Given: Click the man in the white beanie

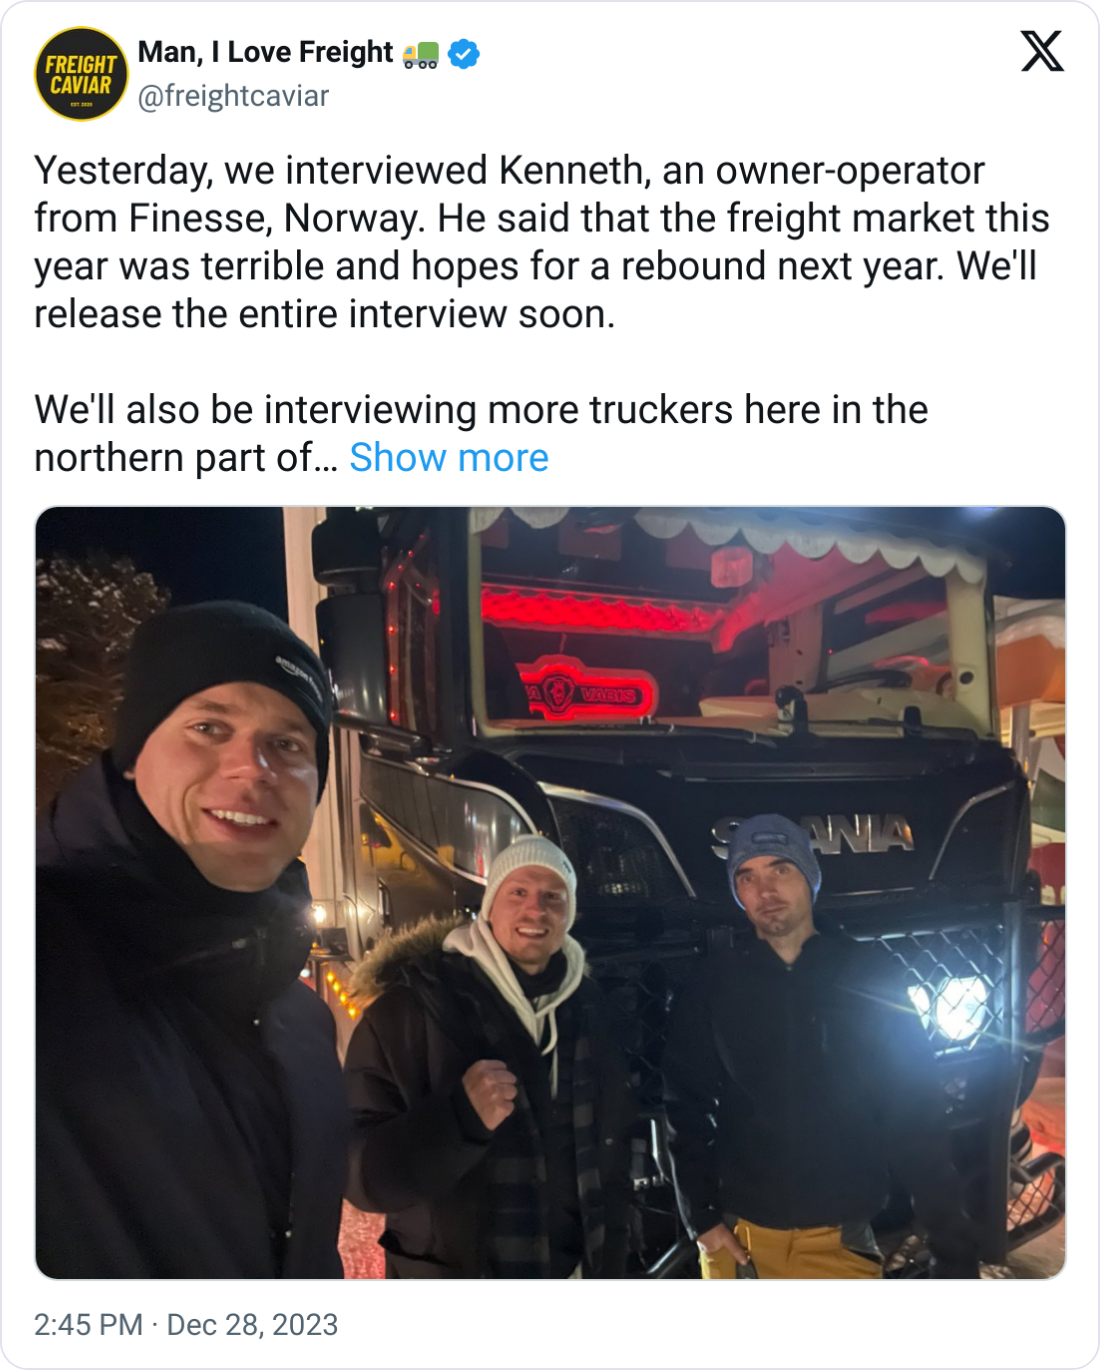Looking at the screenshot, I should click(x=490, y=1060).
